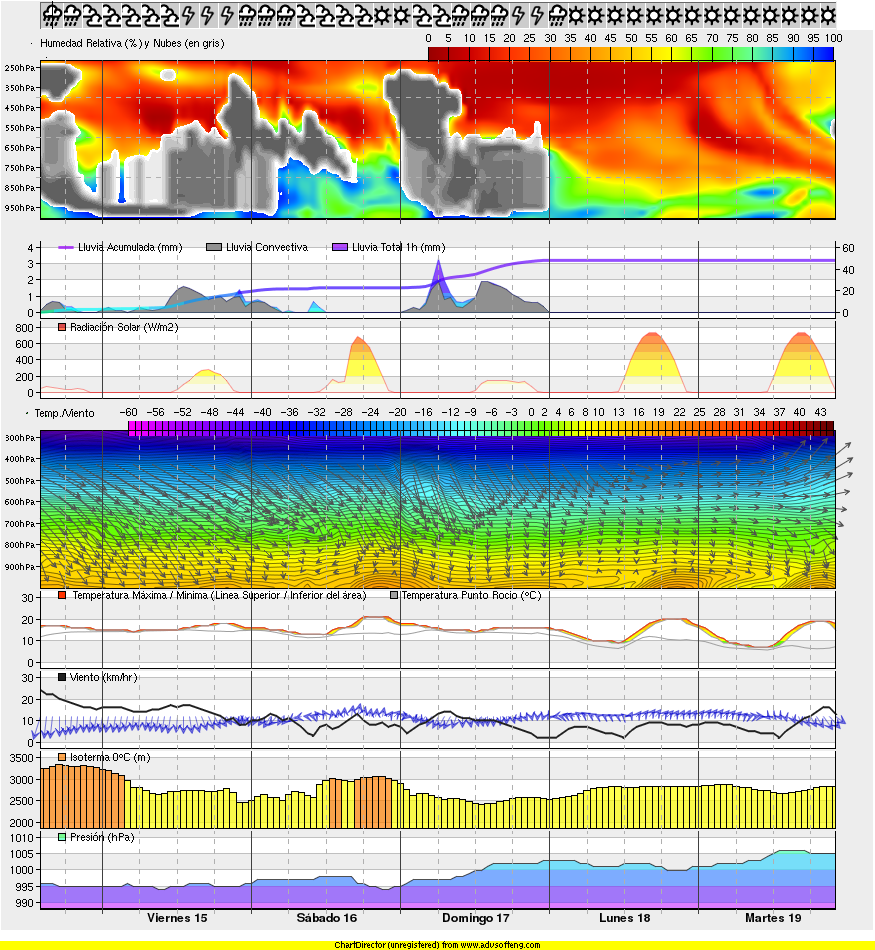Click the rightmost sun icon in forecast strip
The width and height of the screenshot is (875, 950).
point(828,16)
